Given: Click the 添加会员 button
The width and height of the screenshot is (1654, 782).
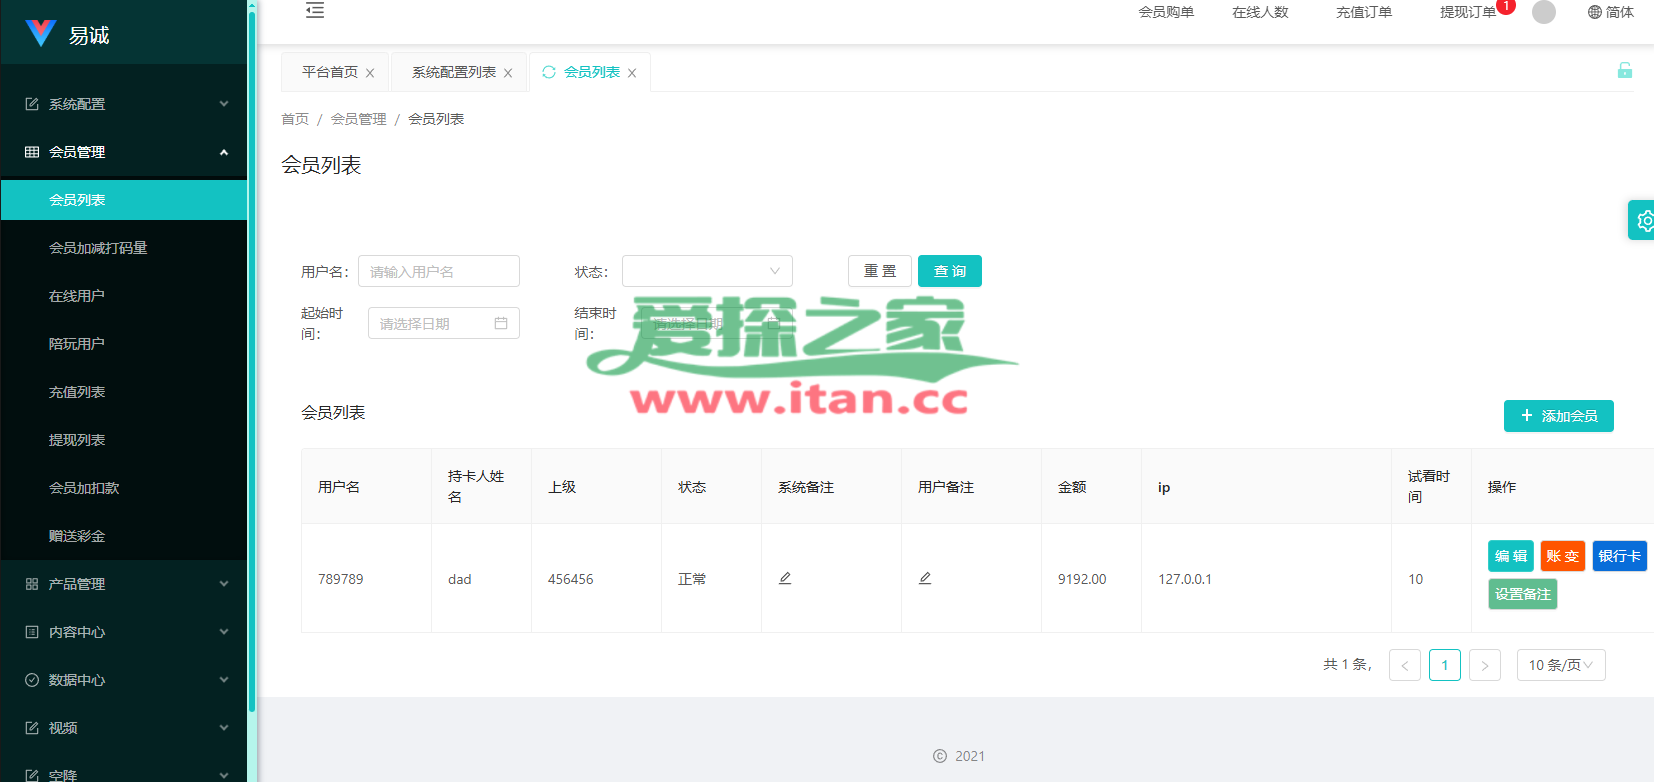Looking at the screenshot, I should pyautogui.click(x=1558, y=416).
